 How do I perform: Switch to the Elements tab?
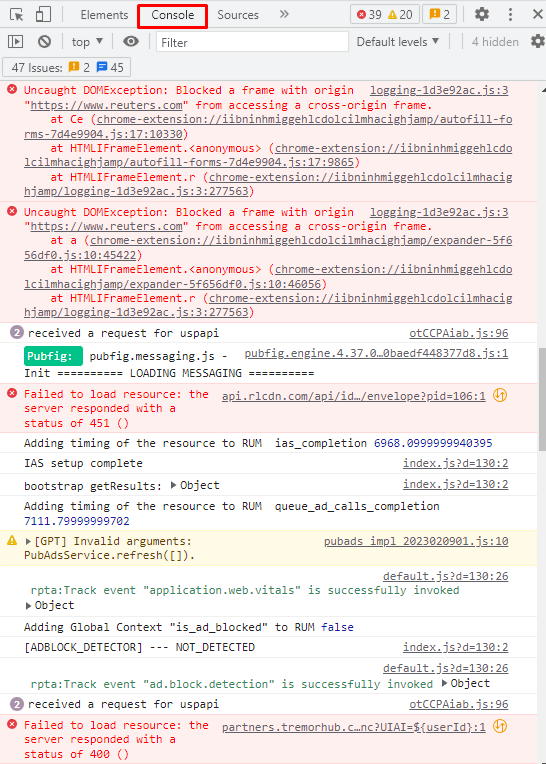coord(104,15)
